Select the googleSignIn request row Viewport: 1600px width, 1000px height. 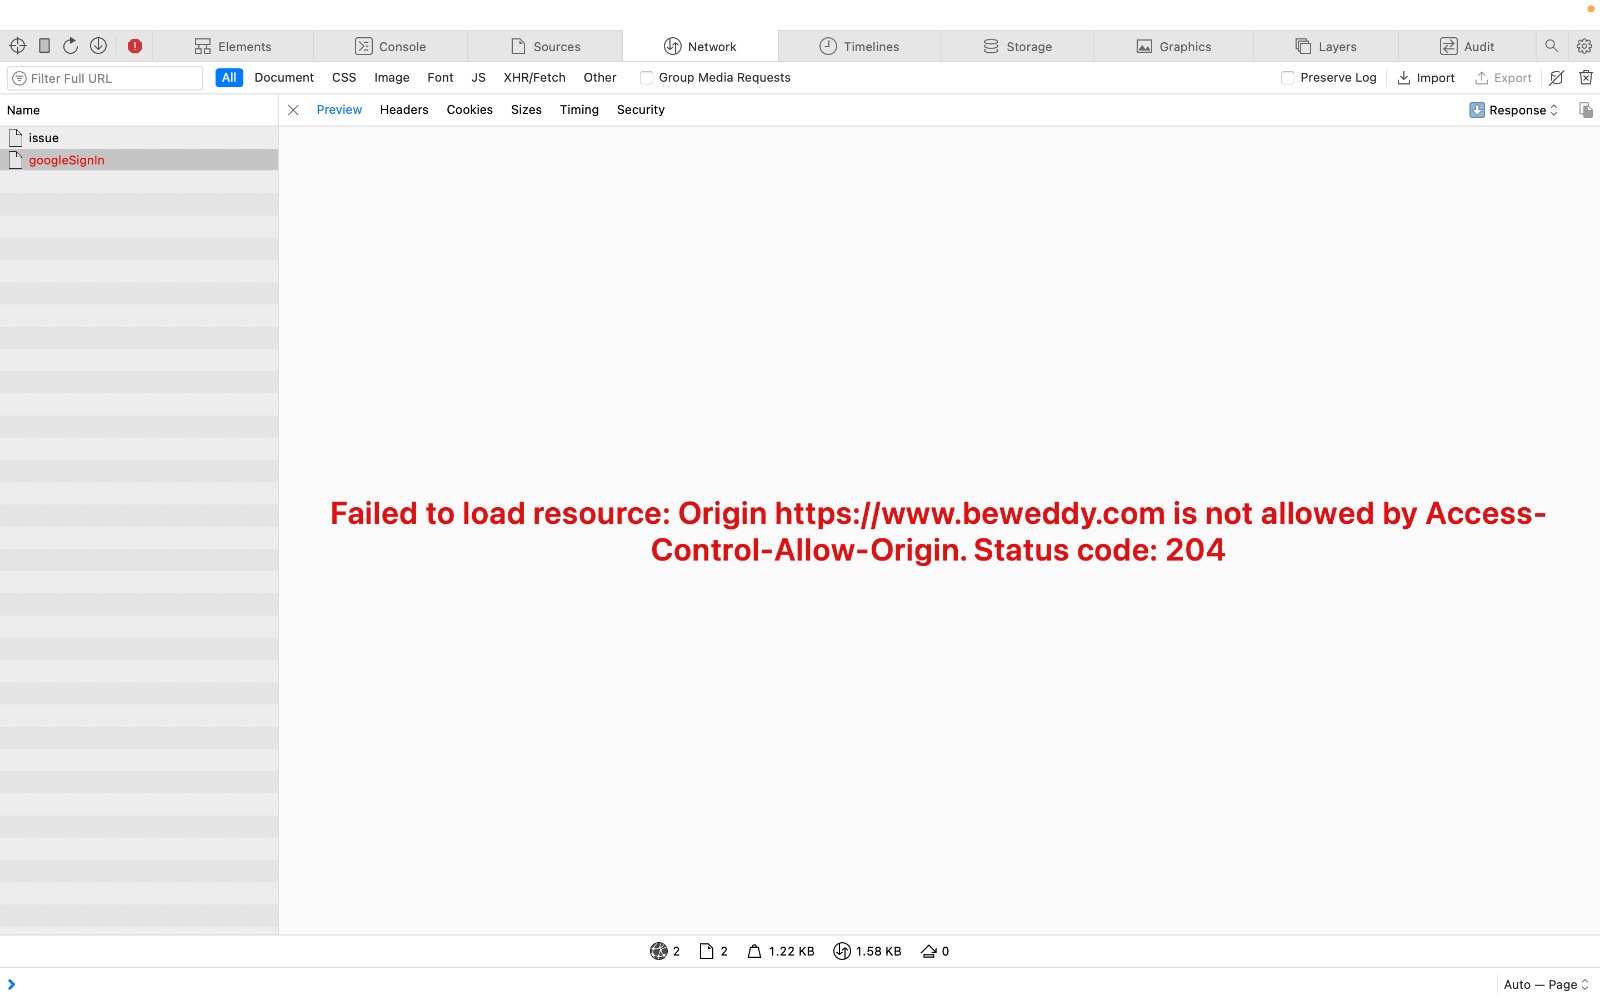click(139, 160)
